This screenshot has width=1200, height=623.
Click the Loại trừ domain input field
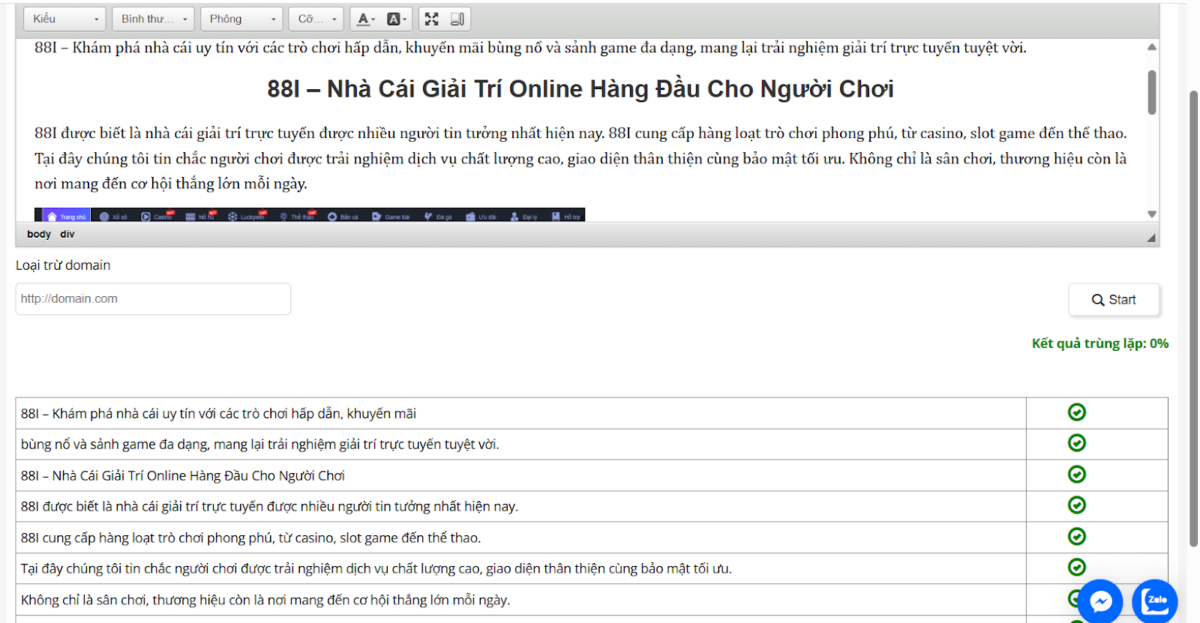pos(153,299)
